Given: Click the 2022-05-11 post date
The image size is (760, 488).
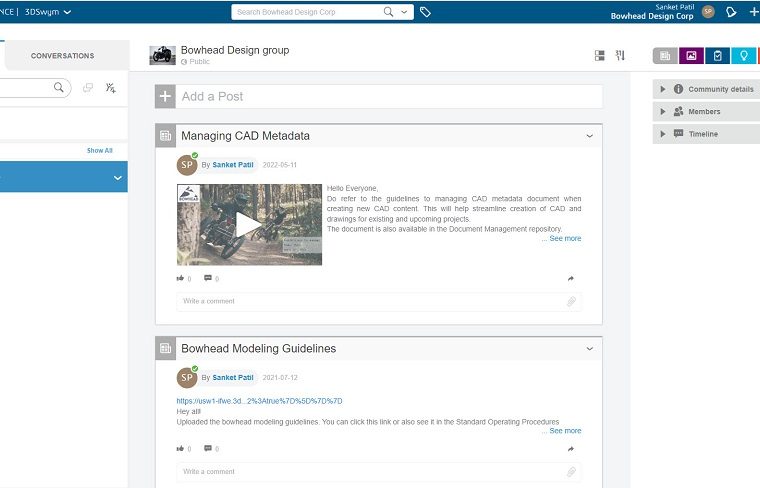Looking at the screenshot, I should pyautogui.click(x=280, y=165).
